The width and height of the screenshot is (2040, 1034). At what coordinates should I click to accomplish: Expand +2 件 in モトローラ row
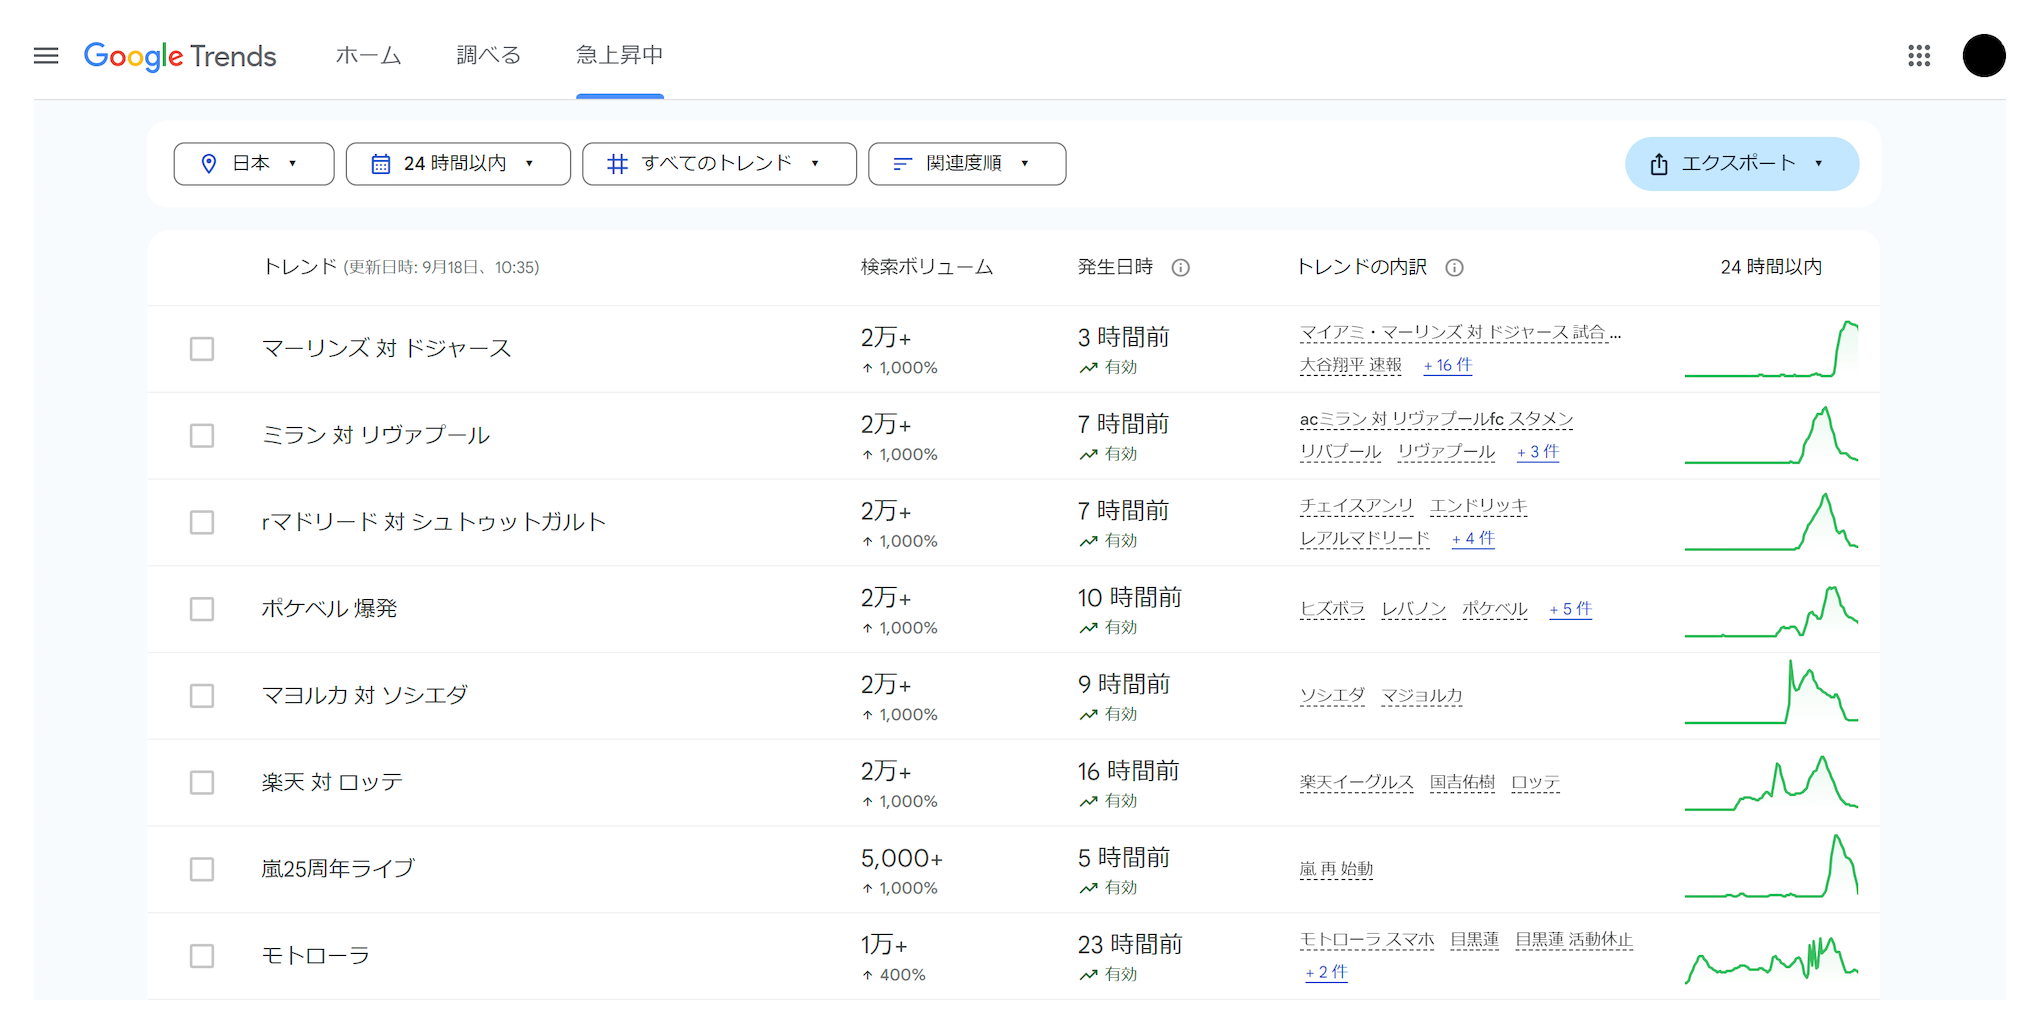[x=1327, y=972]
